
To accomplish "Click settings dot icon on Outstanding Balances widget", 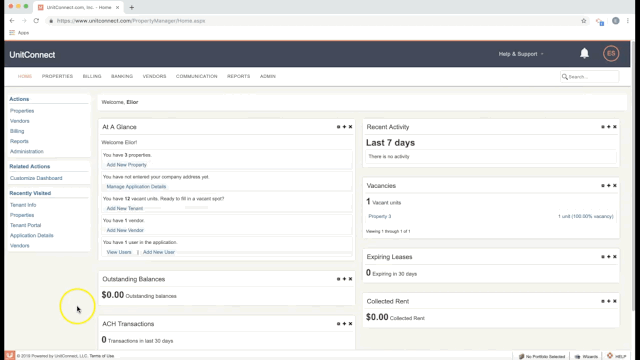I will point(338,279).
